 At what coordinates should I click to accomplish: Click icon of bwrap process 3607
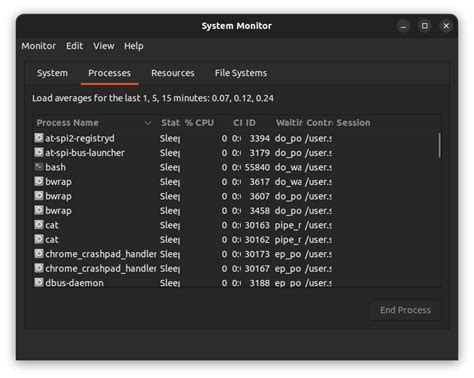click(39, 196)
